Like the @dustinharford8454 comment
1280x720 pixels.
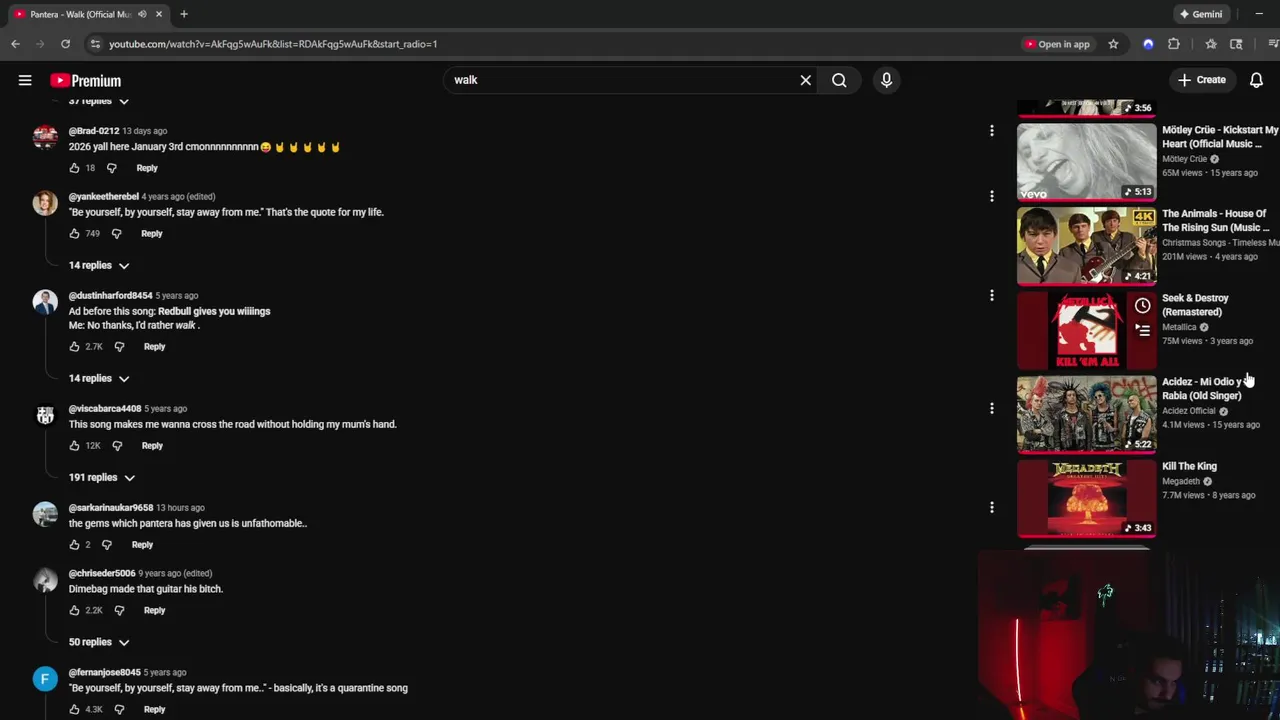click(x=74, y=346)
